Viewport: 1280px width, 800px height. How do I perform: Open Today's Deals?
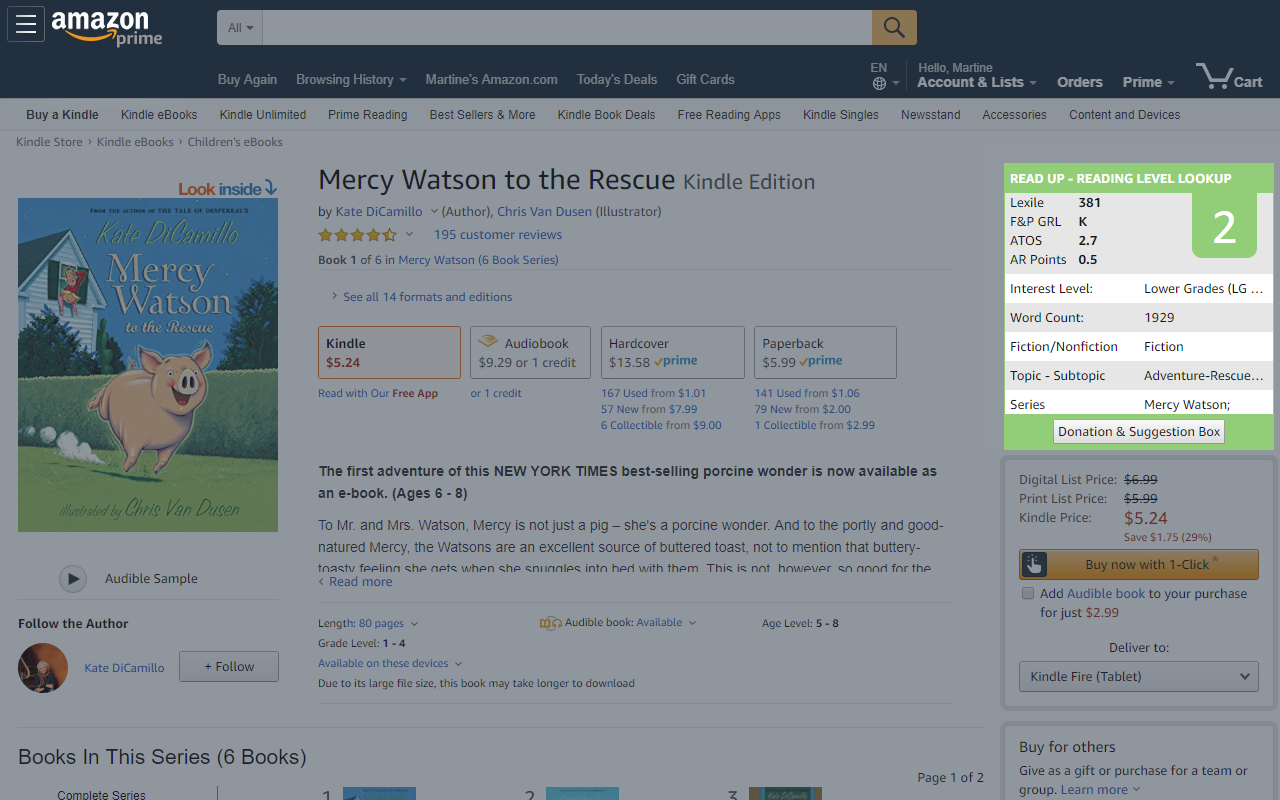point(617,79)
